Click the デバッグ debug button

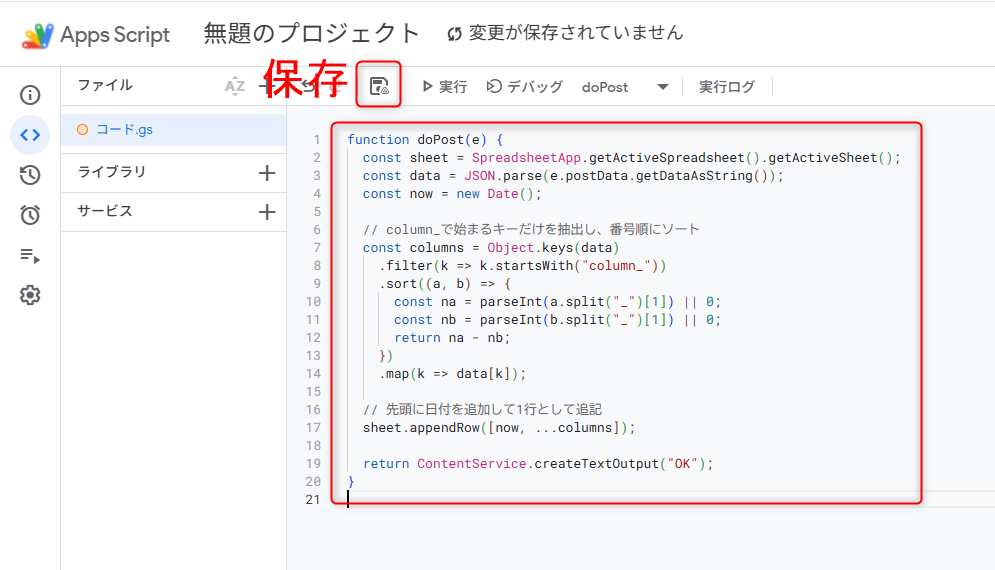525,87
